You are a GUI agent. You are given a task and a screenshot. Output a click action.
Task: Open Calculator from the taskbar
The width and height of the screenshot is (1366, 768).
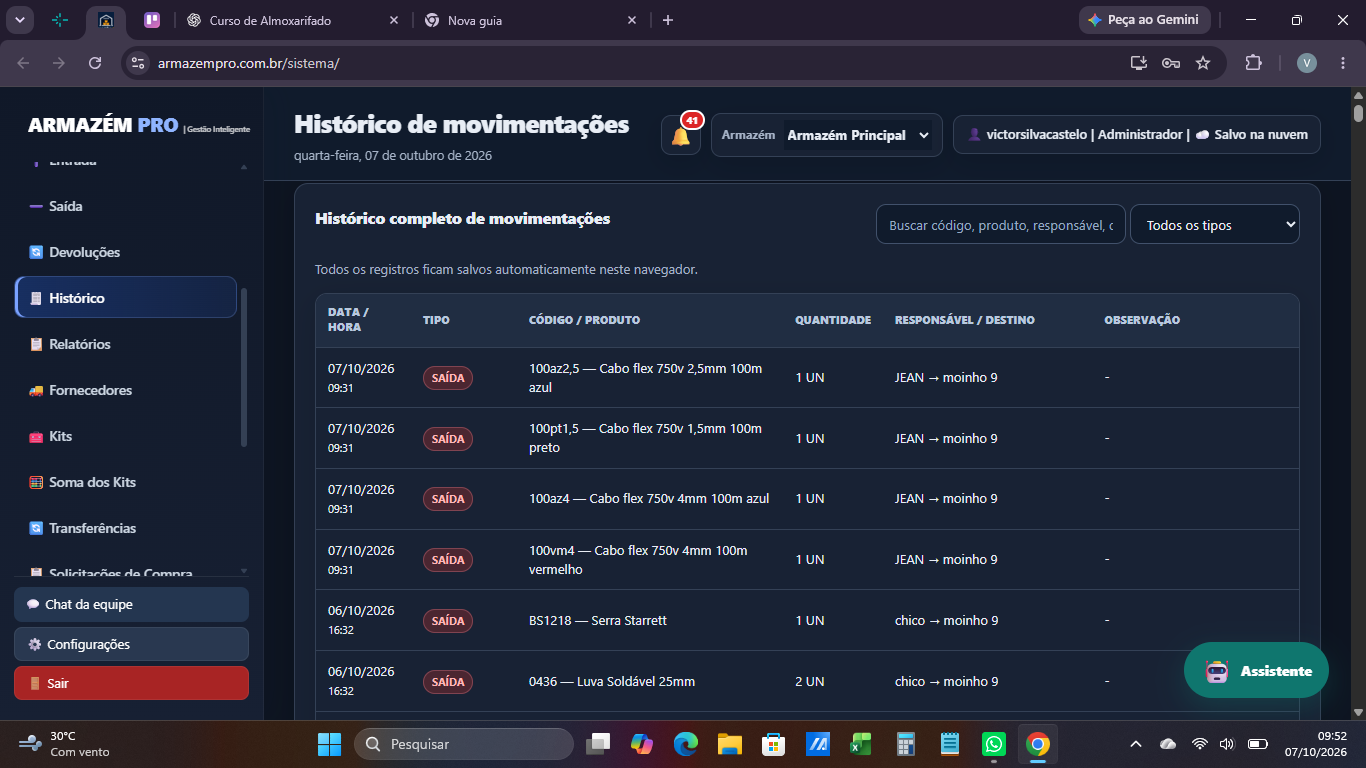coord(906,744)
